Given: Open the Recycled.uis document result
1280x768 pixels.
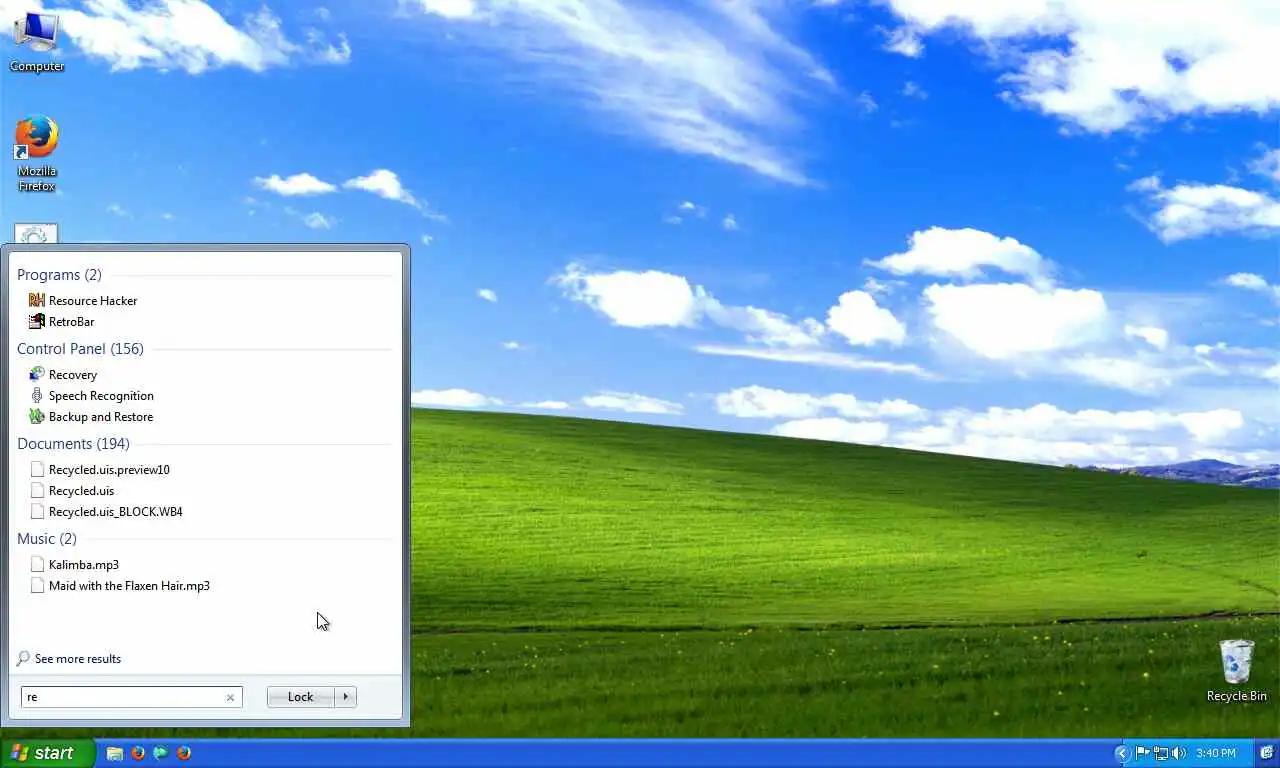Looking at the screenshot, I should [72, 490].
